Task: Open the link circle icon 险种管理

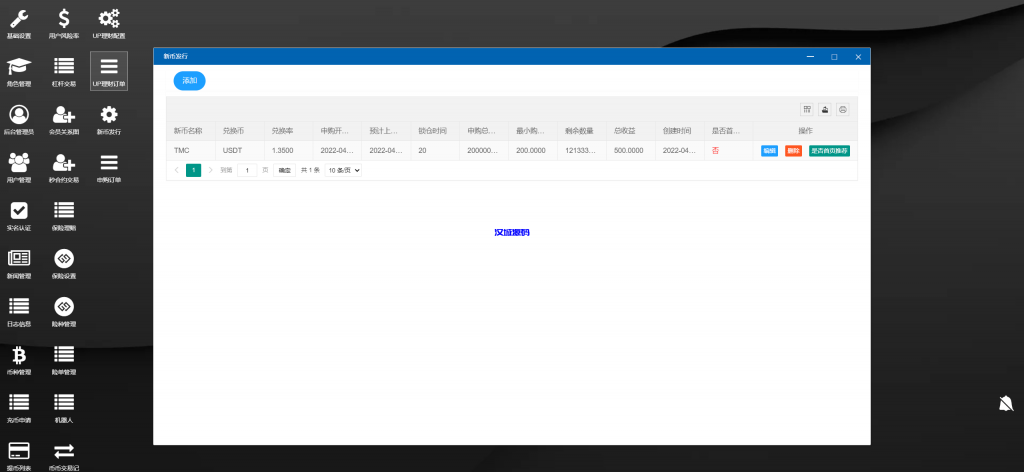Action: pos(64,312)
